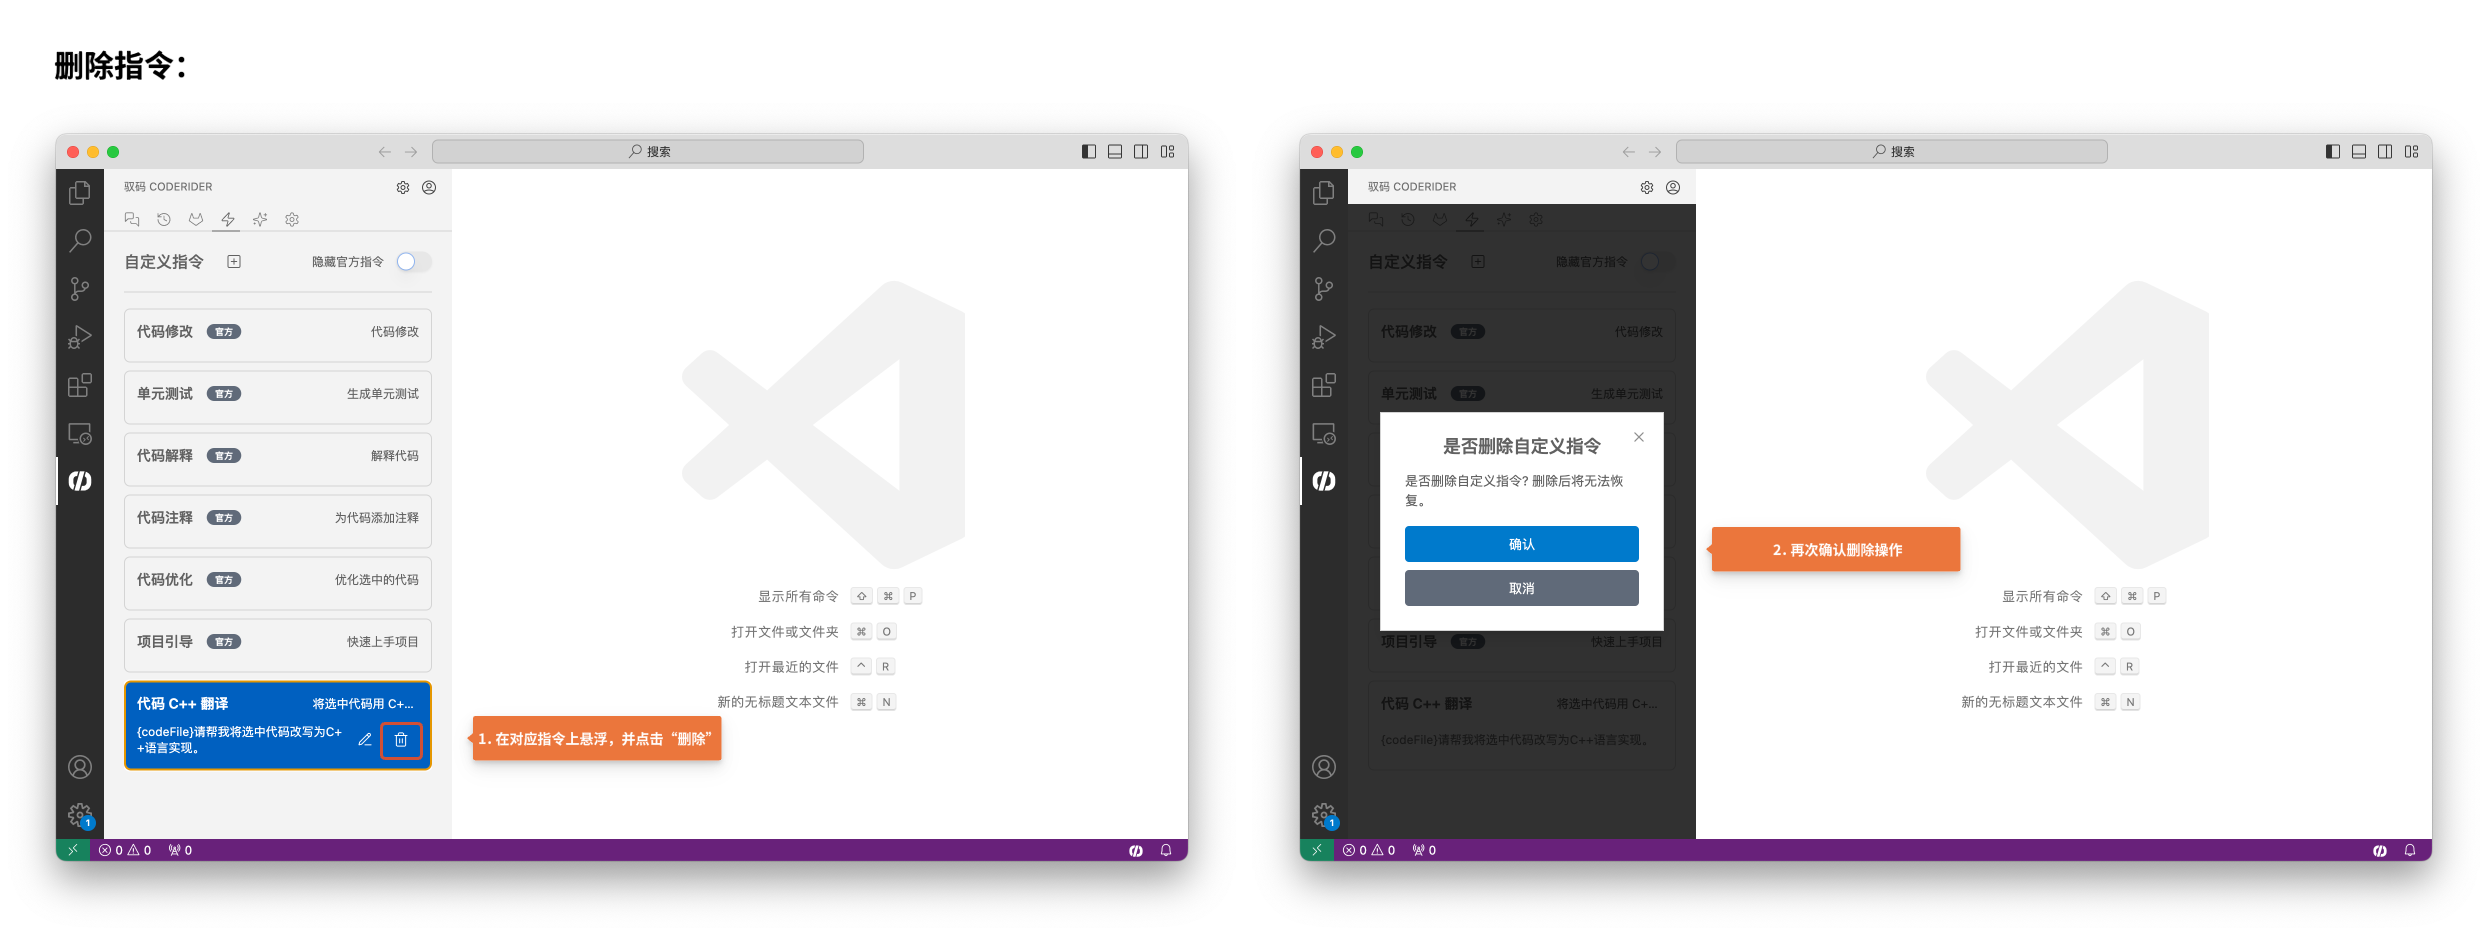The width and height of the screenshot is (2488, 935).
Task: Click the ports indicator in left window status bar
Action: pyautogui.click(x=180, y=850)
